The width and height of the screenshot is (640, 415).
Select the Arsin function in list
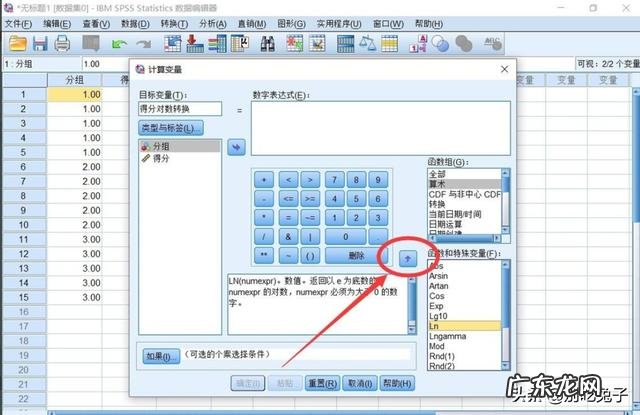coord(464,276)
